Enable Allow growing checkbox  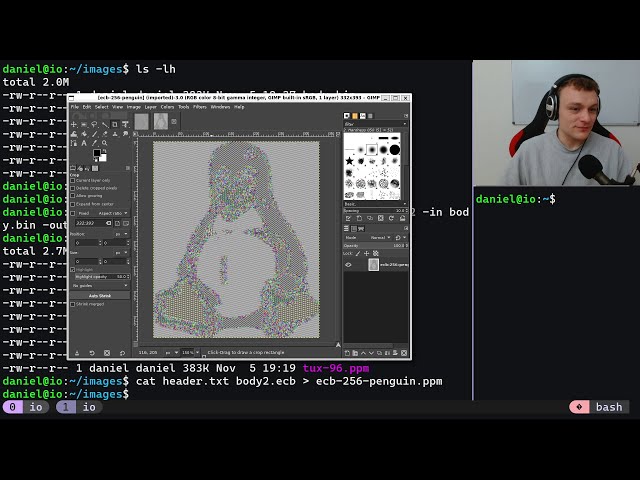coord(73,196)
